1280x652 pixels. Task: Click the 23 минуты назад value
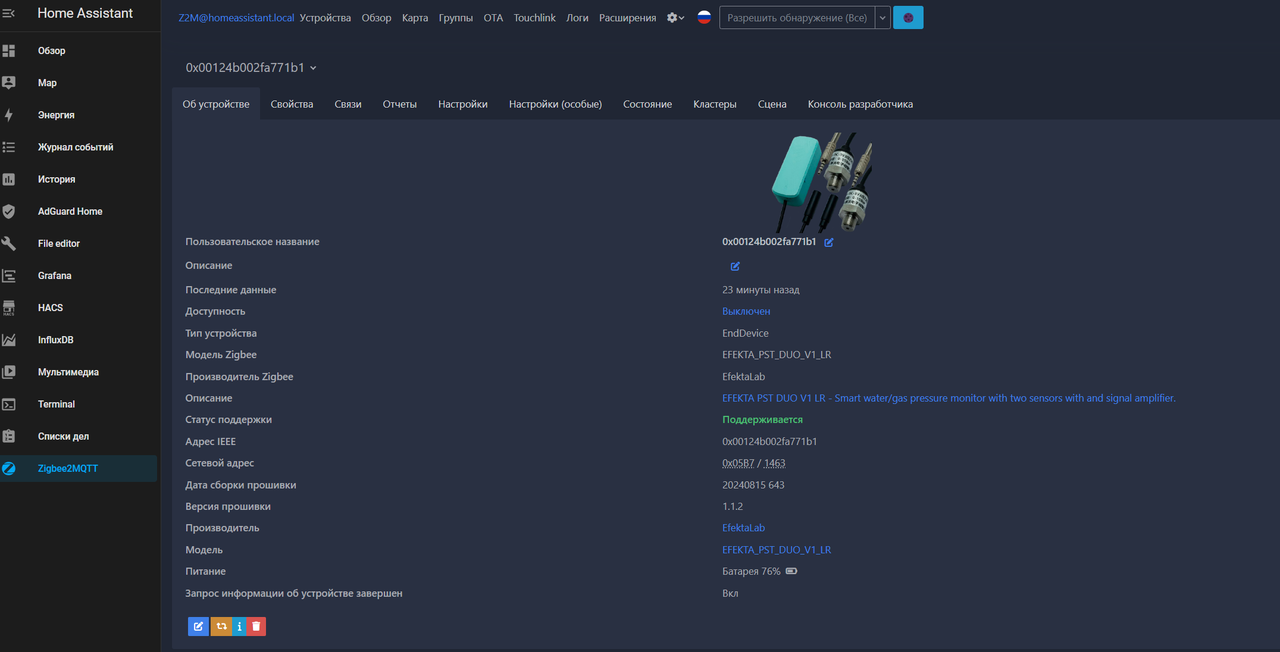[761, 290]
